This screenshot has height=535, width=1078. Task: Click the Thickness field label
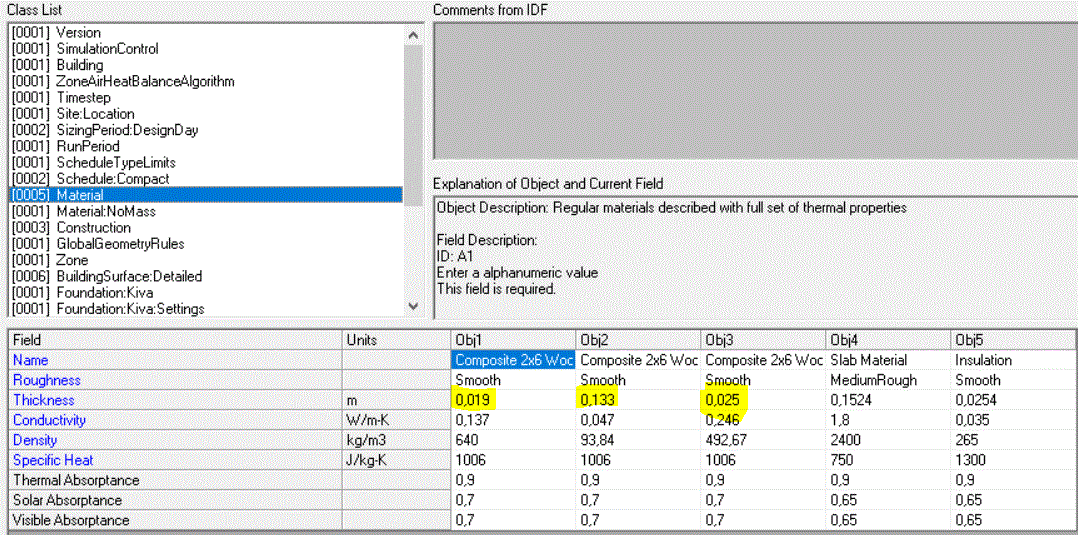coord(175,400)
